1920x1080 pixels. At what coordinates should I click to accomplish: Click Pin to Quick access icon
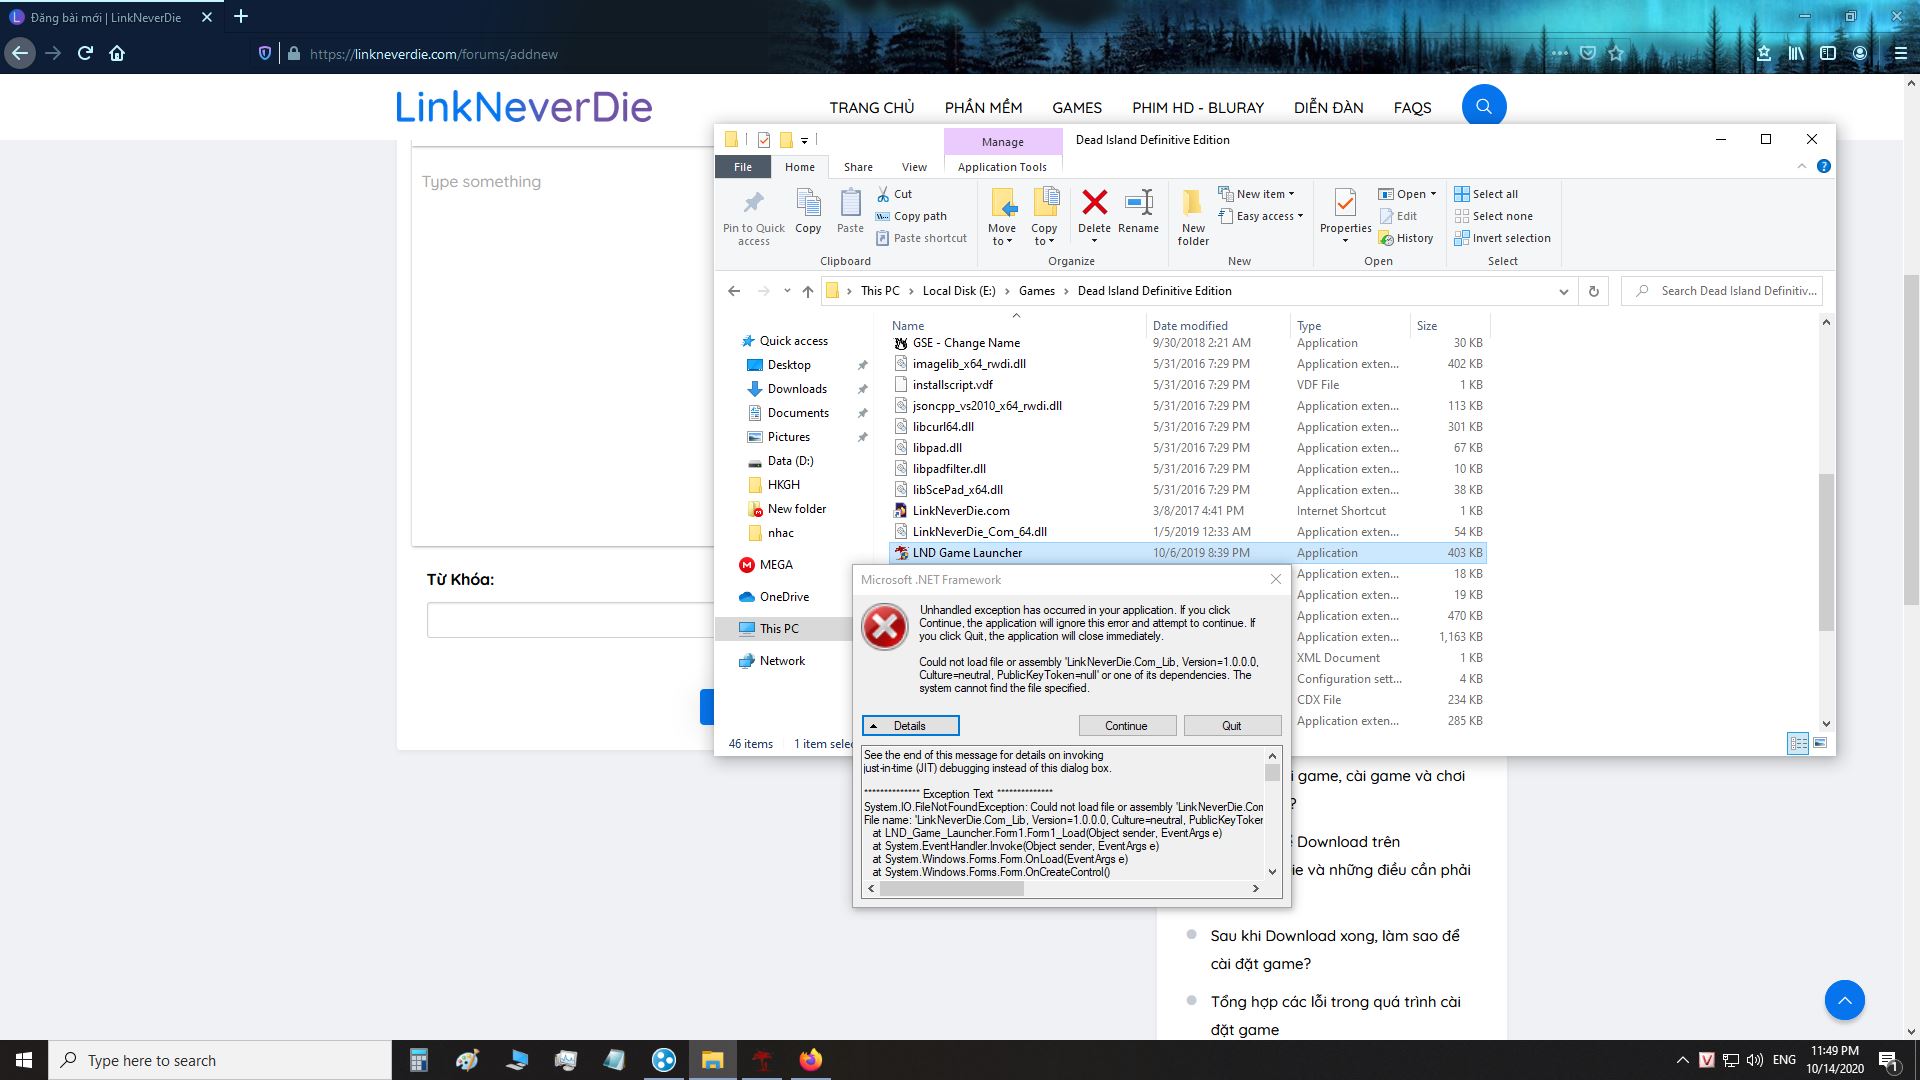pyautogui.click(x=753, y=203)
